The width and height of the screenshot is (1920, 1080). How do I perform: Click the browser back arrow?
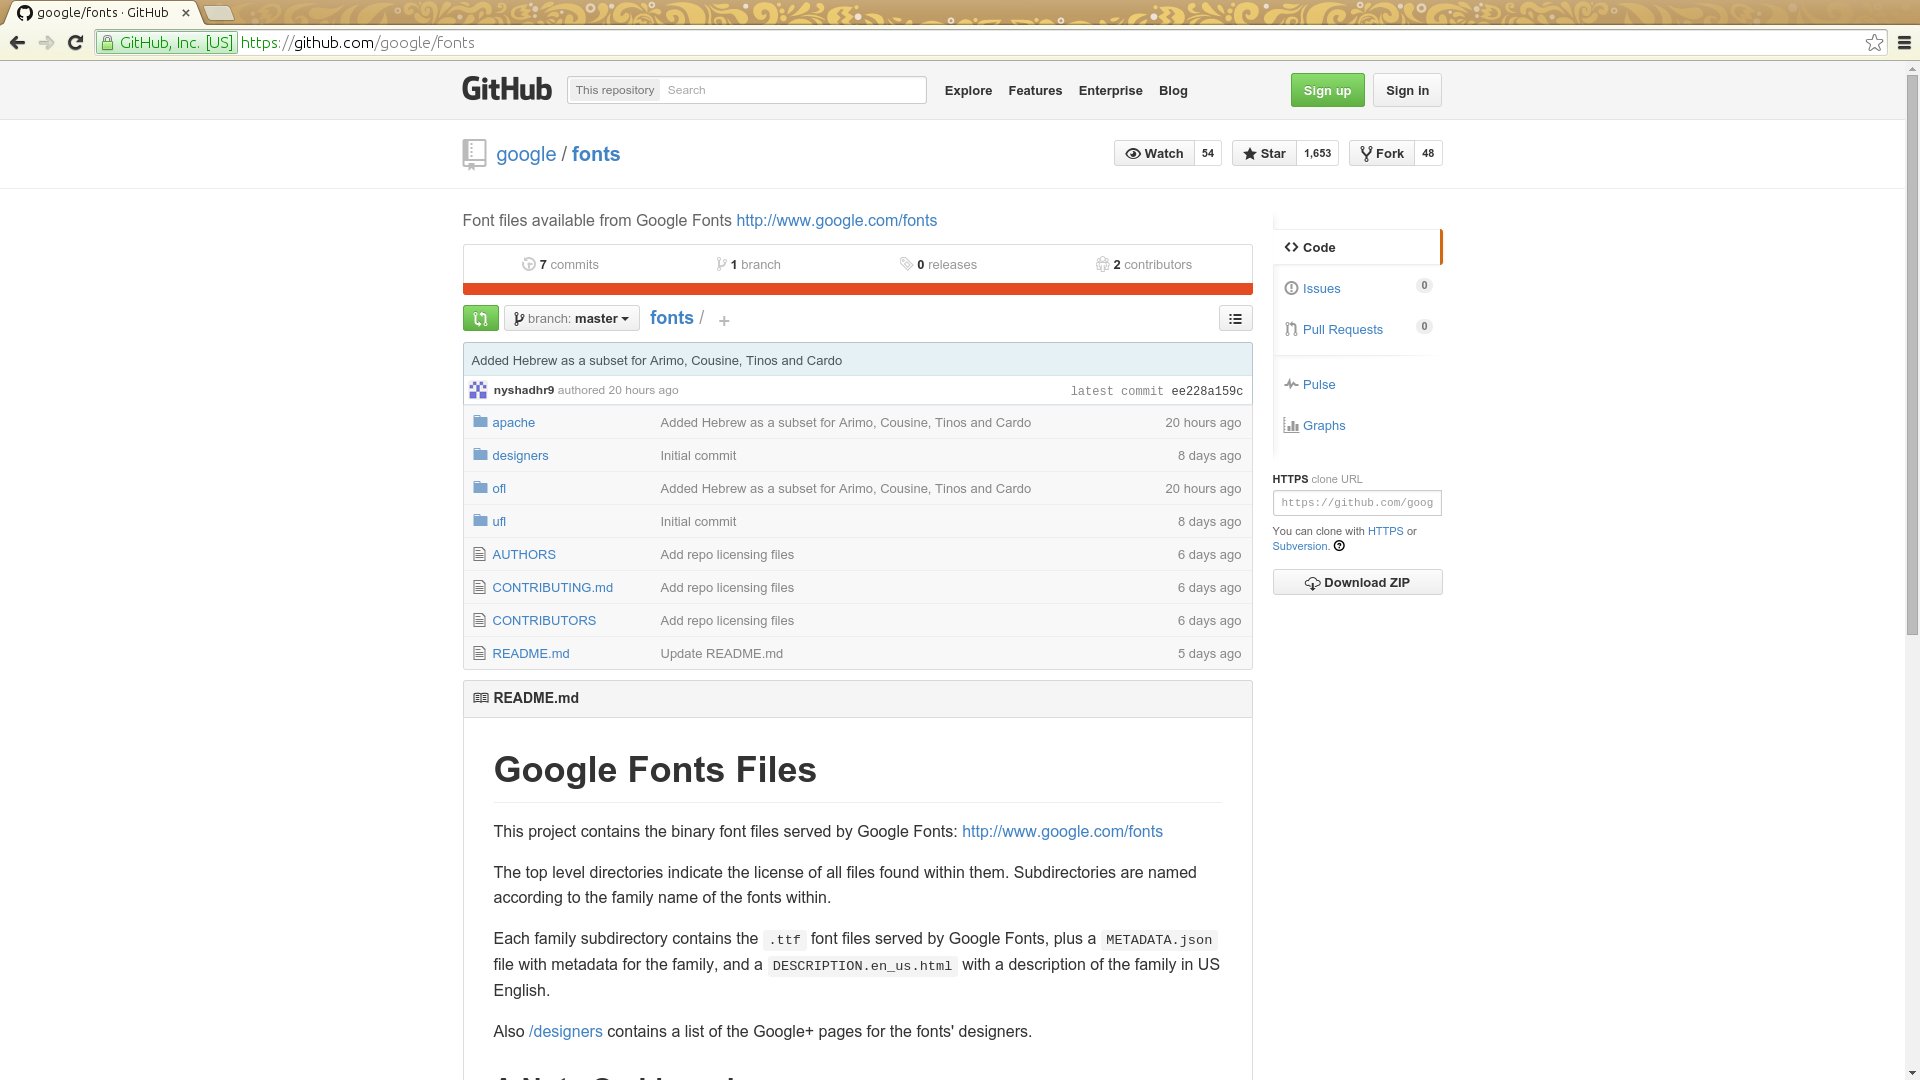(17, 42)
